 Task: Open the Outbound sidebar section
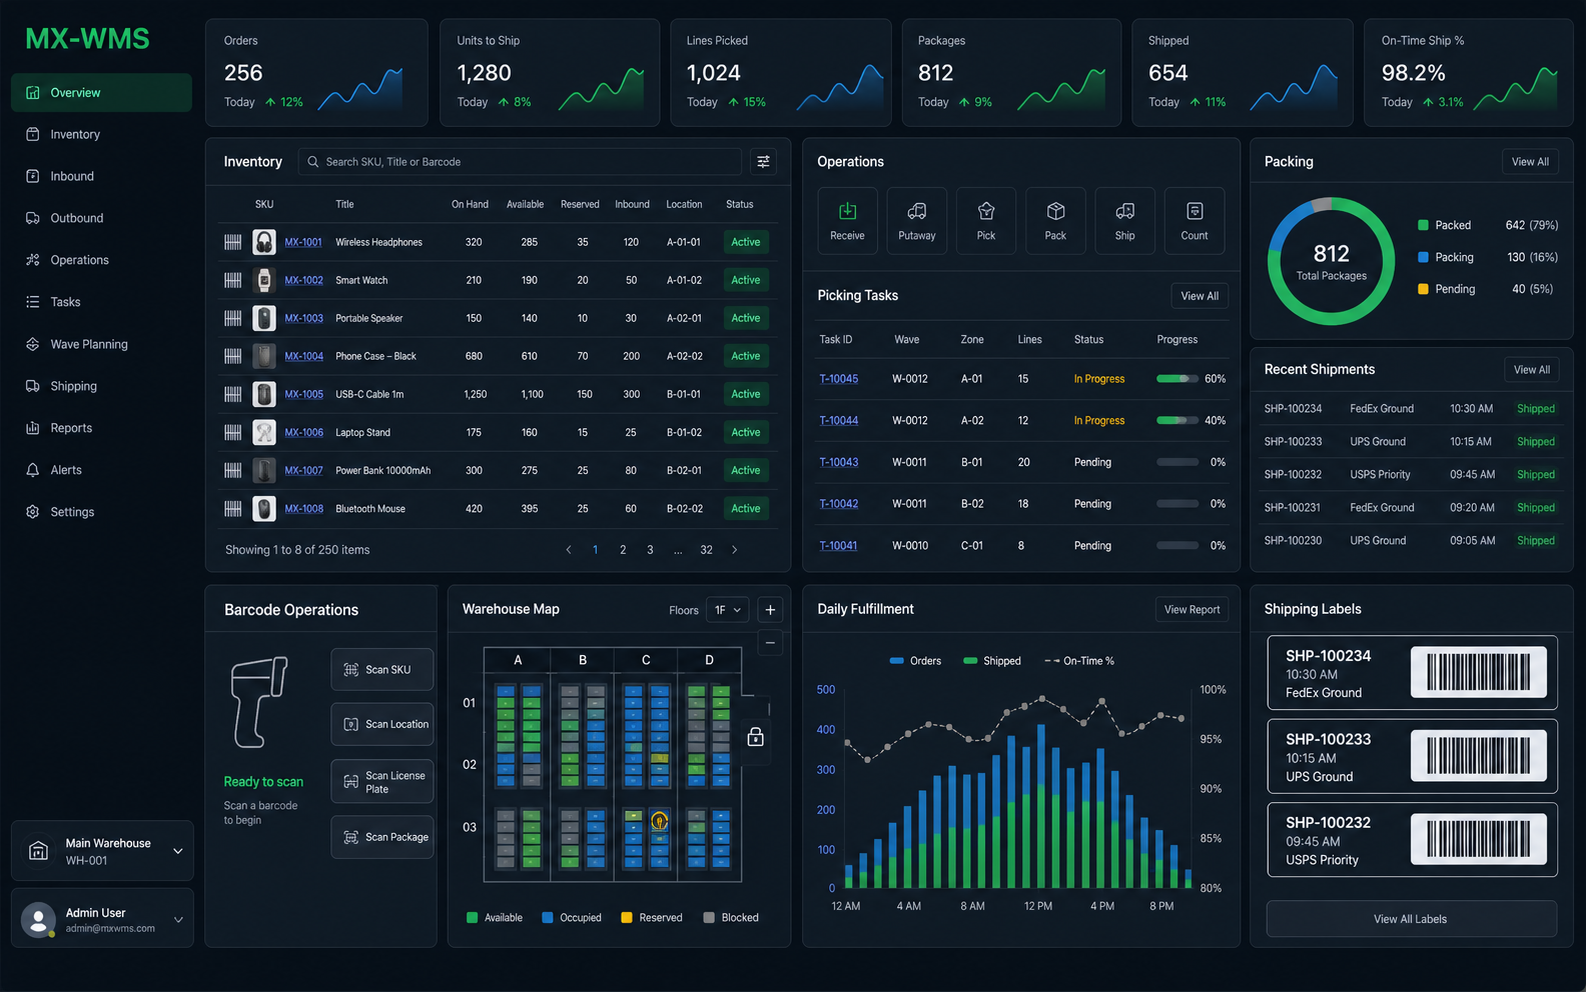tap(77, 218)
